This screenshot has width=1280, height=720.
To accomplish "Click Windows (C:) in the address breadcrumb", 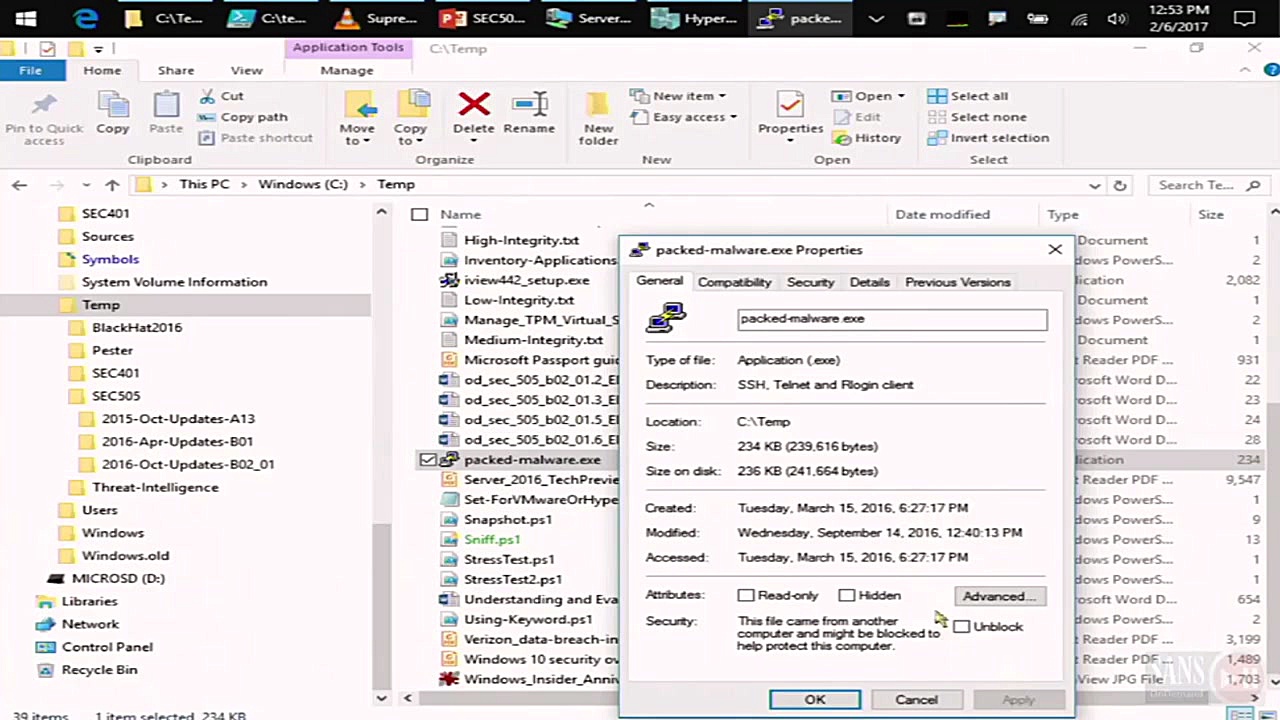I will pyautogui.click(x=302, y=185).
